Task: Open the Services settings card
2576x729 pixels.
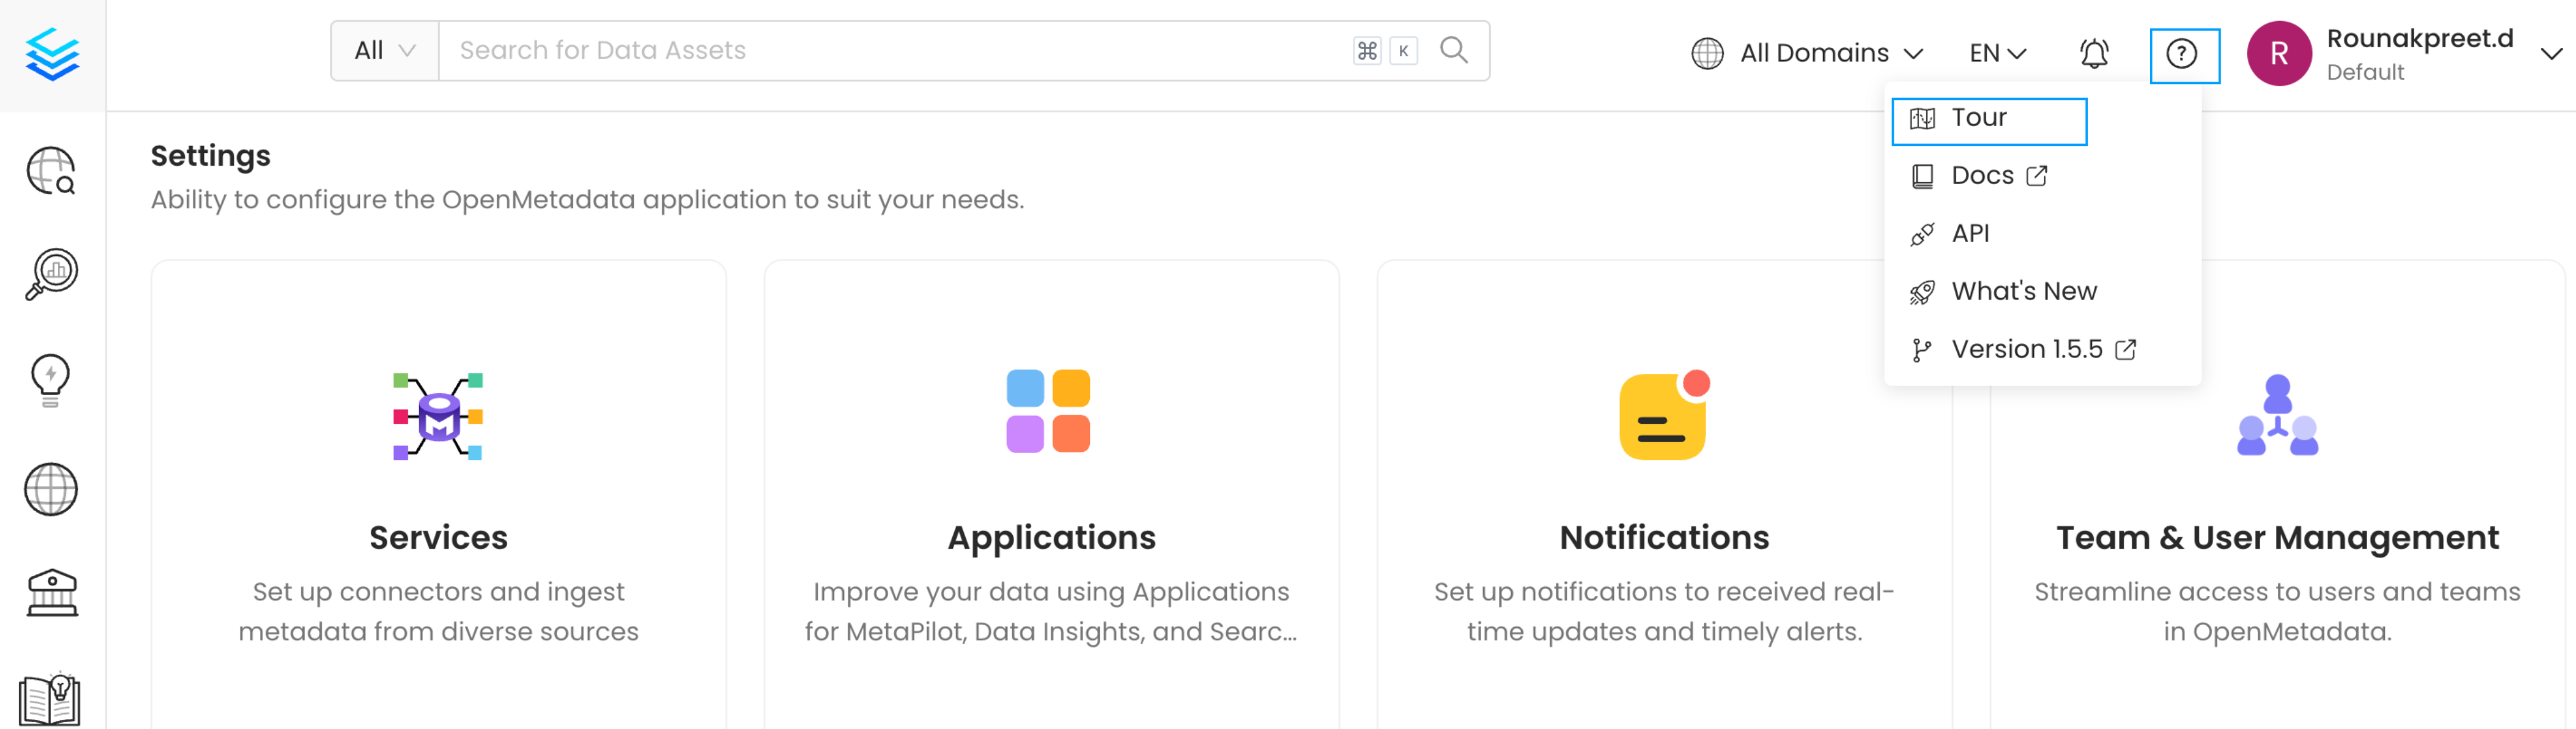Action: click(438, 500)
